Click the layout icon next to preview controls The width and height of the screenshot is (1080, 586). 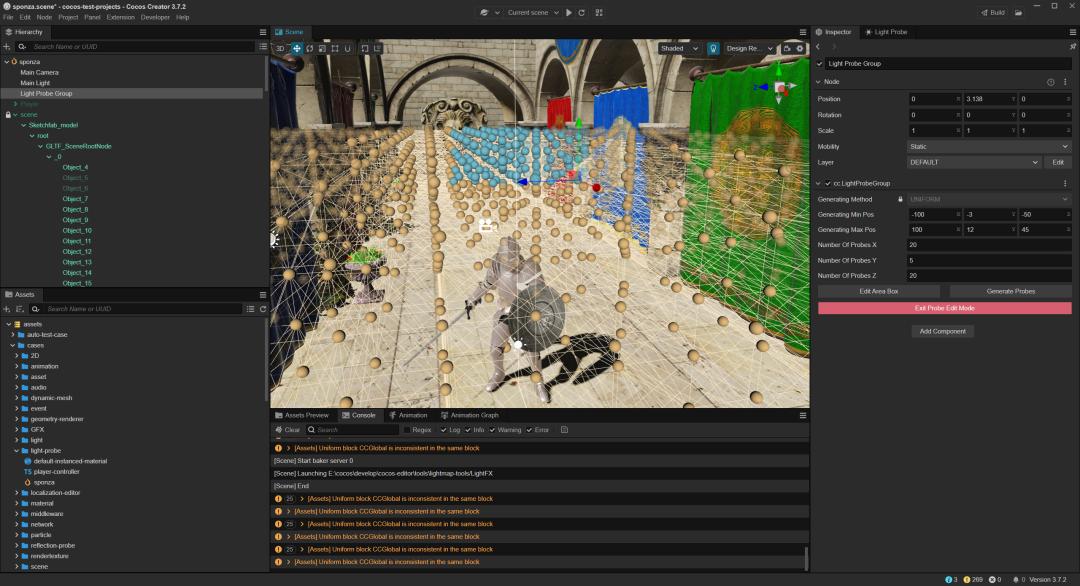click(599, 12)
